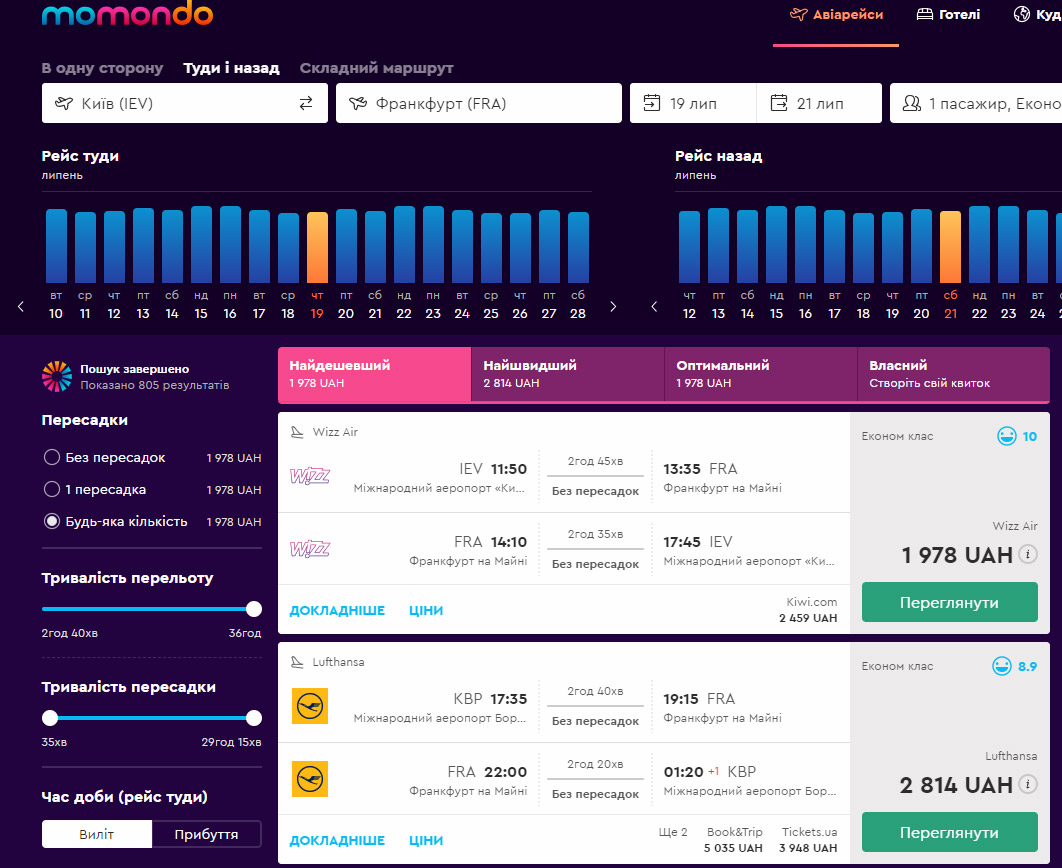Click the airplane icon in Франкфурт destination field
The width and height of the screenshot is (1062, 868).
tap(358, 103)
